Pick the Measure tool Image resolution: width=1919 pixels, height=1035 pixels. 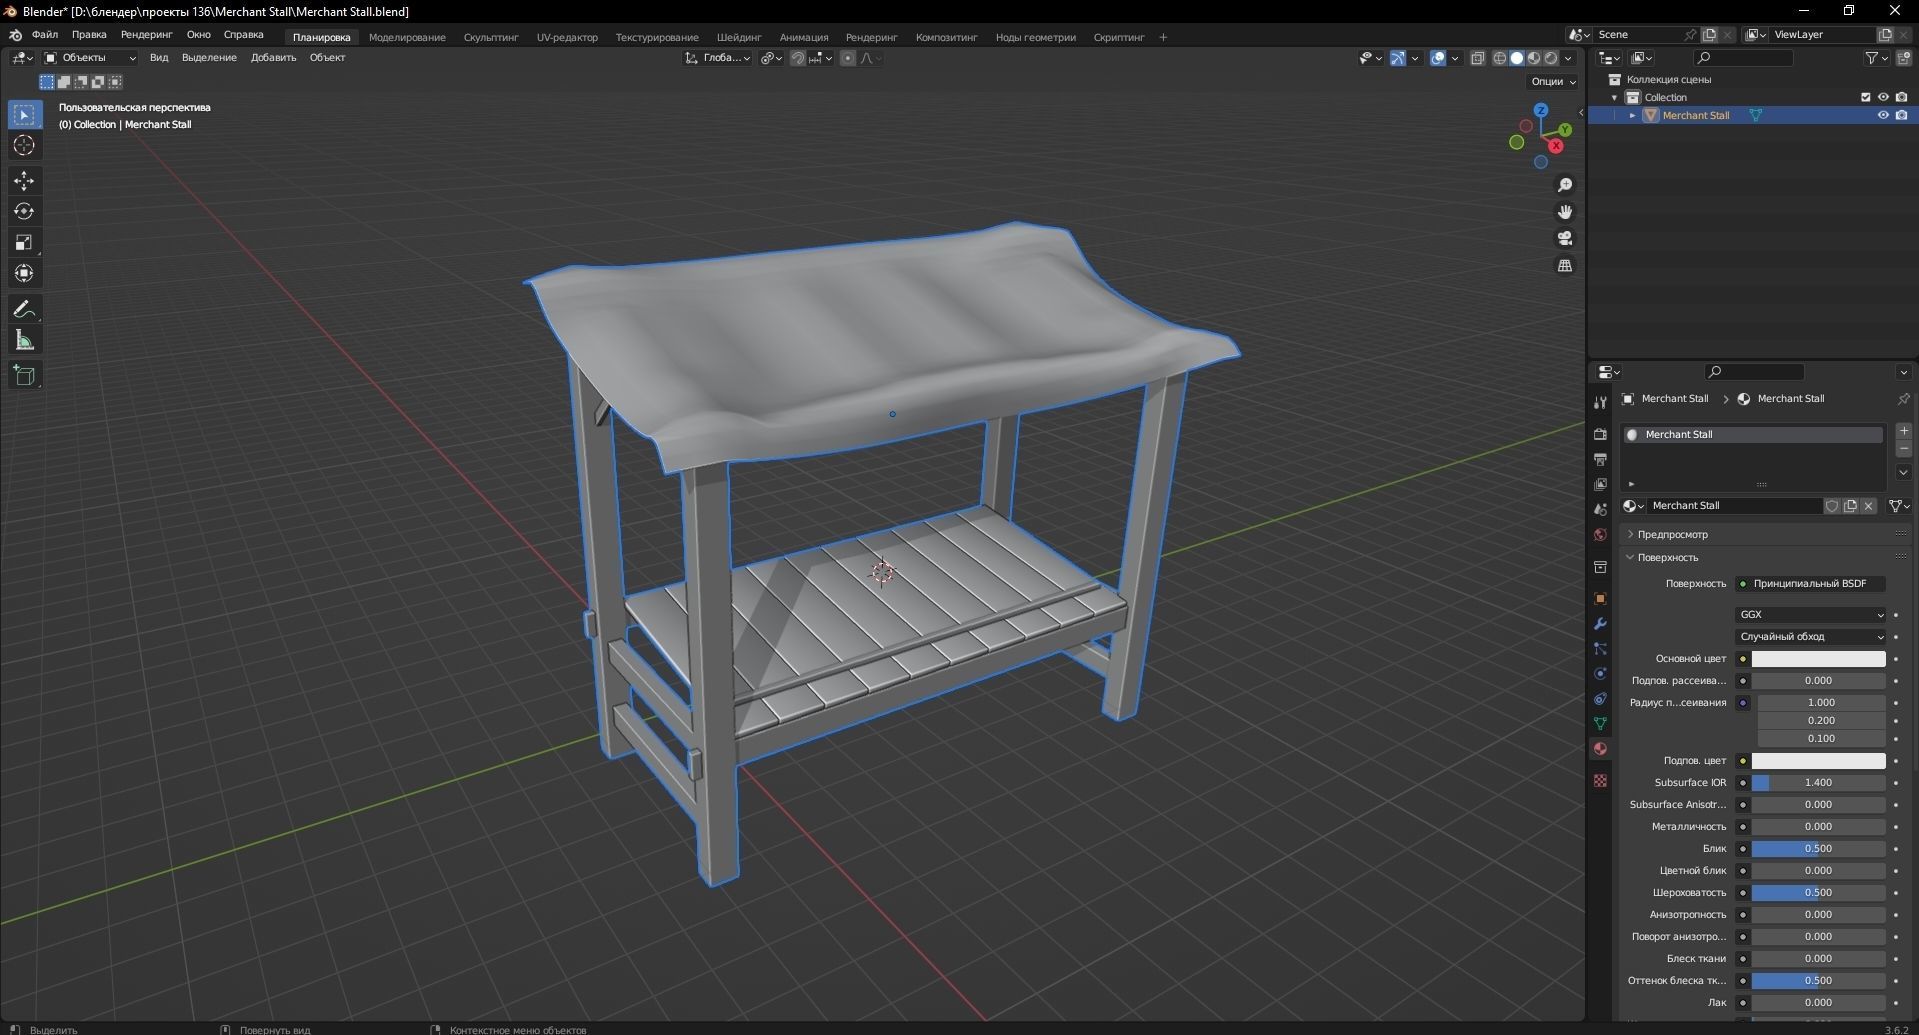pos(23,339)
